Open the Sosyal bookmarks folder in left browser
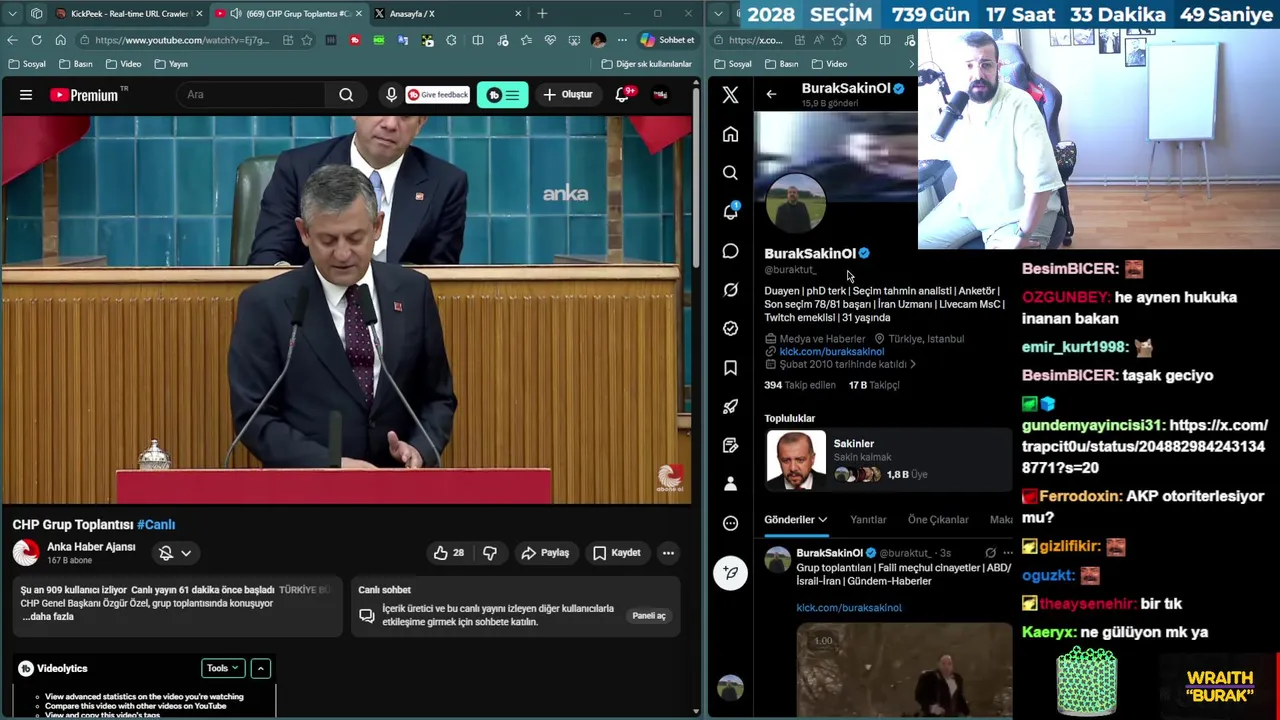 pyautogui.click(x=27, y=64)
